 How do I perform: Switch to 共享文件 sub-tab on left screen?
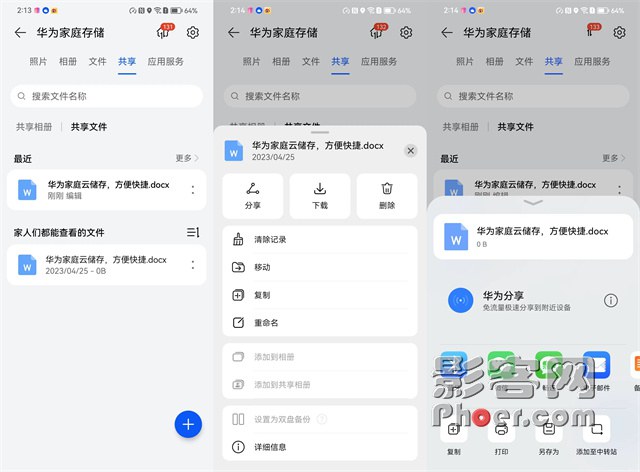click(x=89, y=127)
